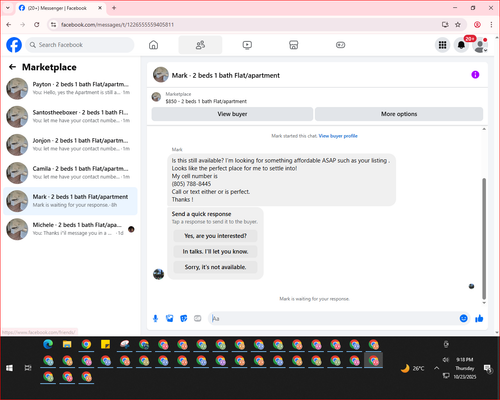Open the Payton conversation
Image resolution: width=500 pixels, height=400 pixels.
tap(70, 89)
